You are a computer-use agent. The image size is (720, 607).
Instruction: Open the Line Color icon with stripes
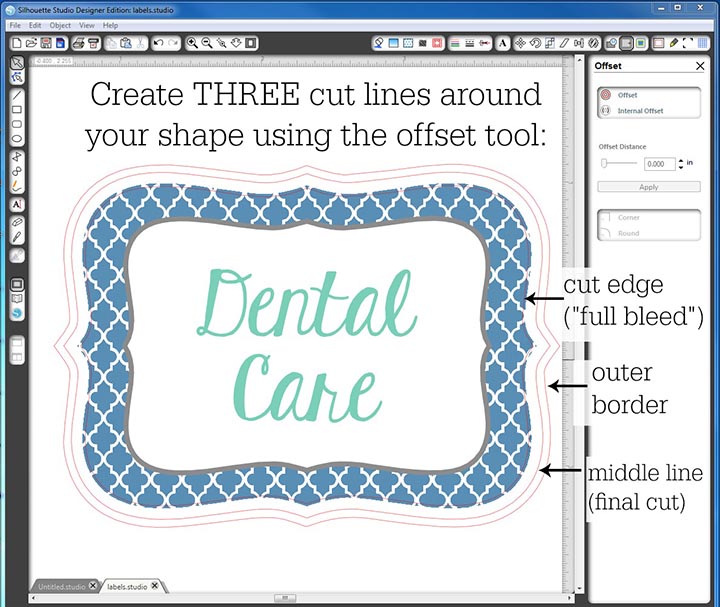point(455,43)
